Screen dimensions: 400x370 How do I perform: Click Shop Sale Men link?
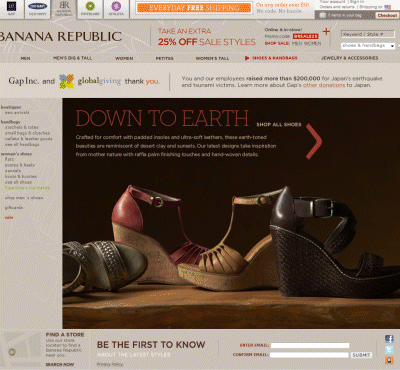296,43
